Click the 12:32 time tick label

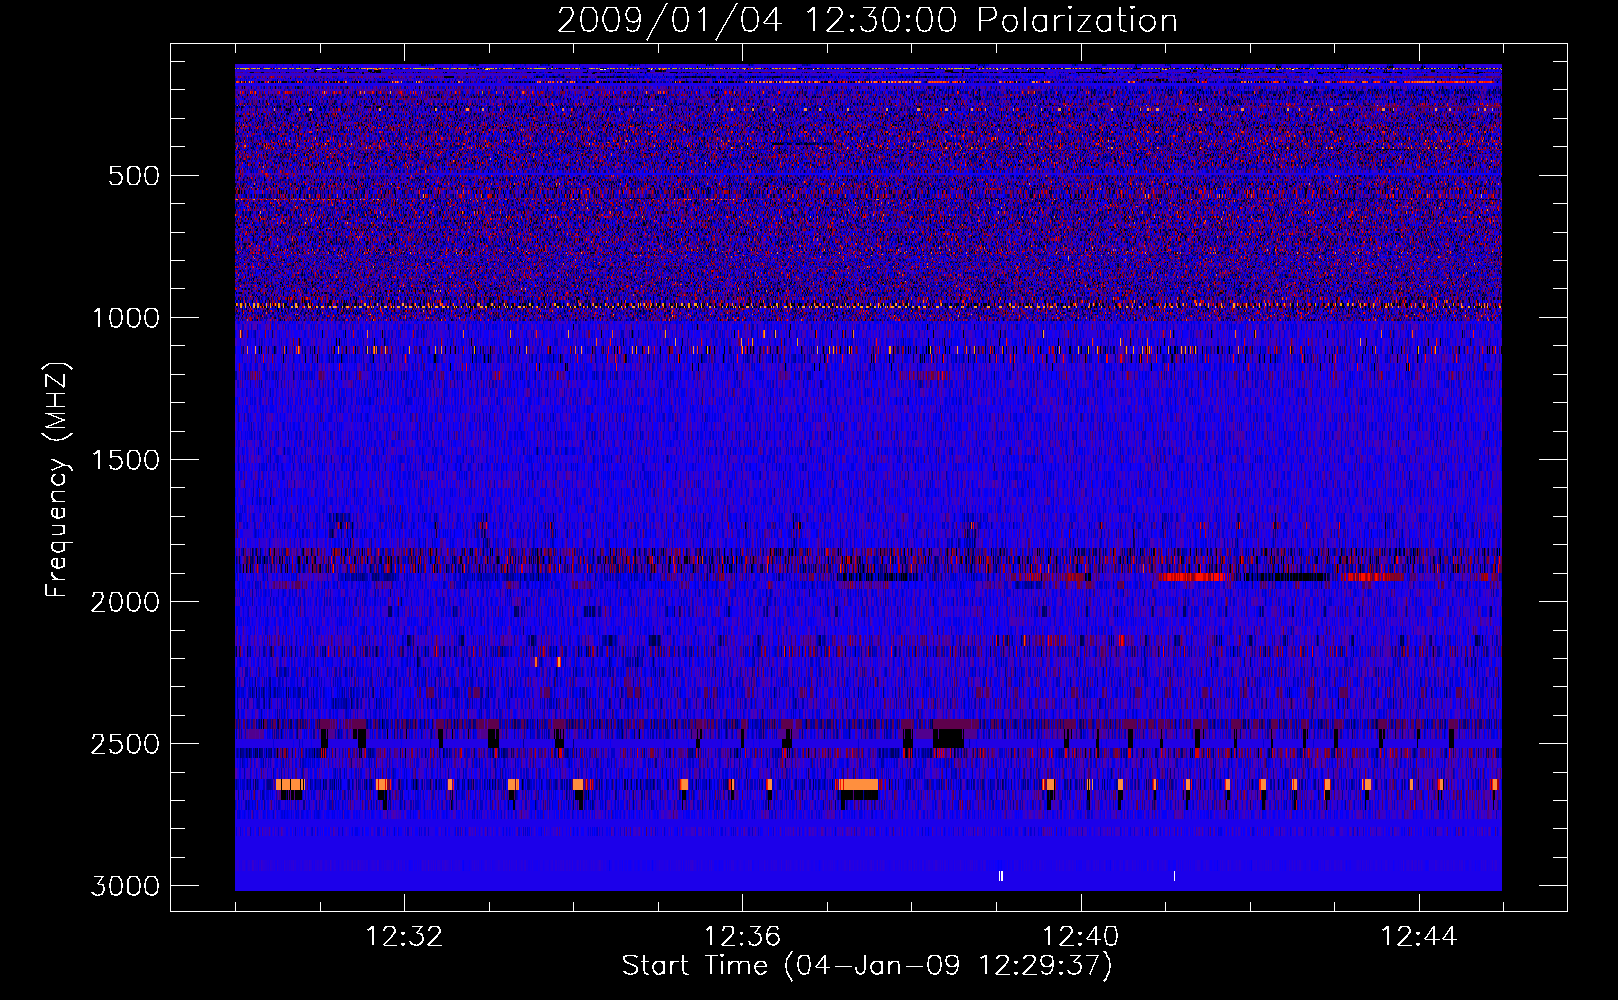click(404, 937)
